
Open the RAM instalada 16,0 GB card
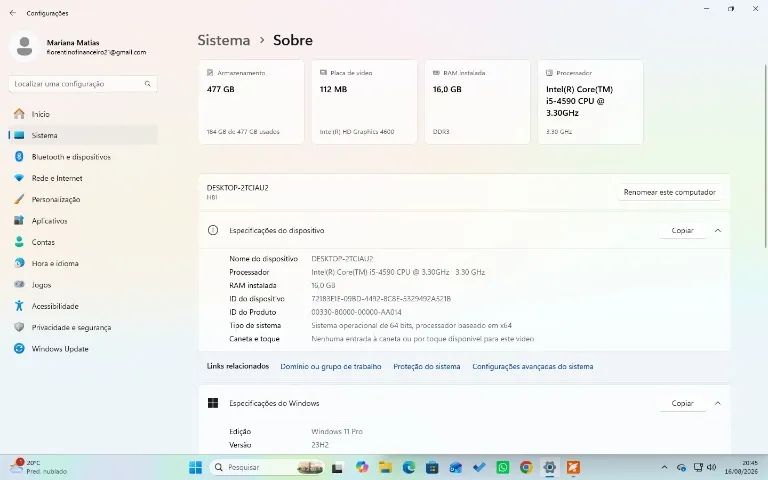[x=477, y=102]
